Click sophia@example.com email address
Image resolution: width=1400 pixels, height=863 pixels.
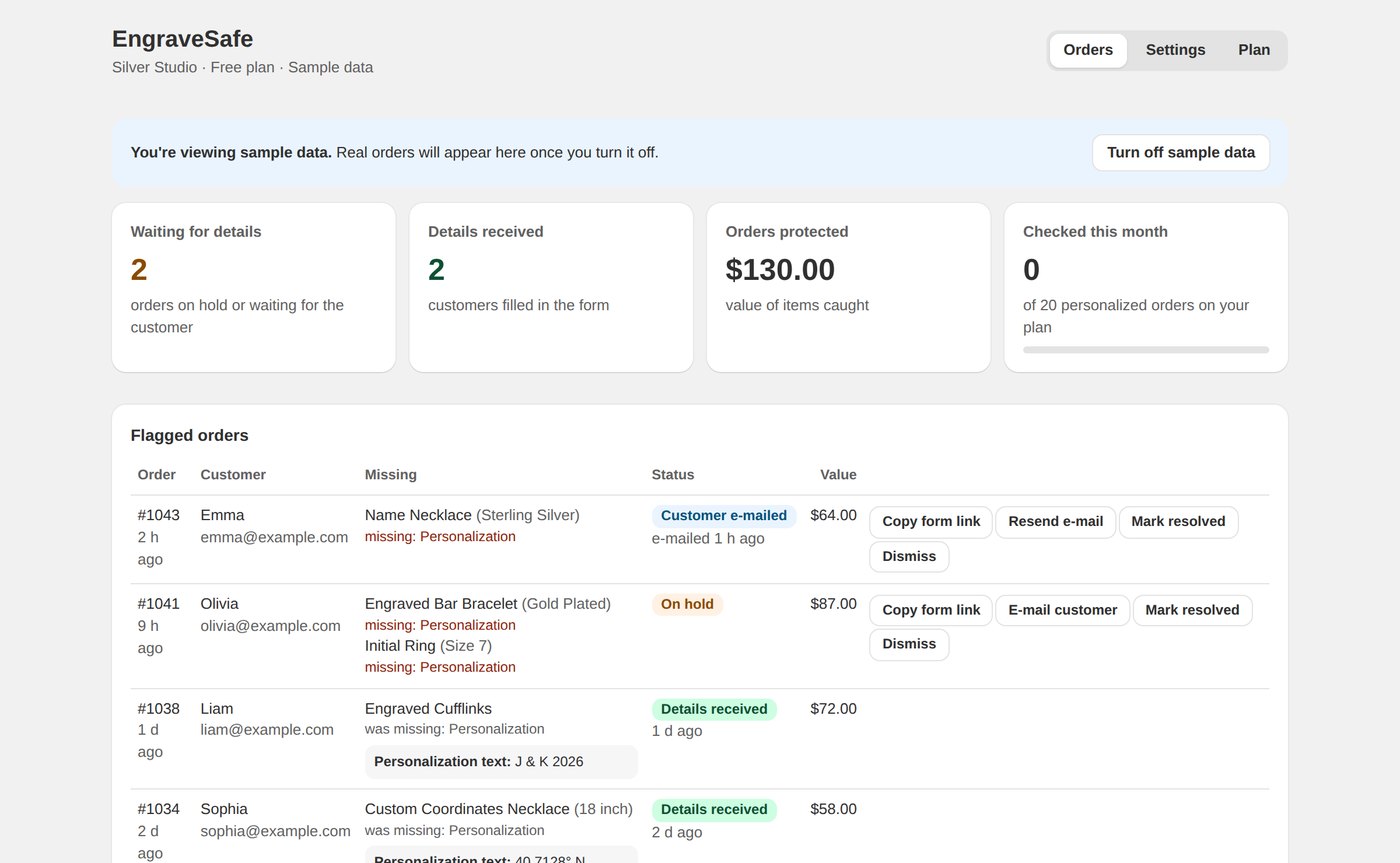coord(275,831)
